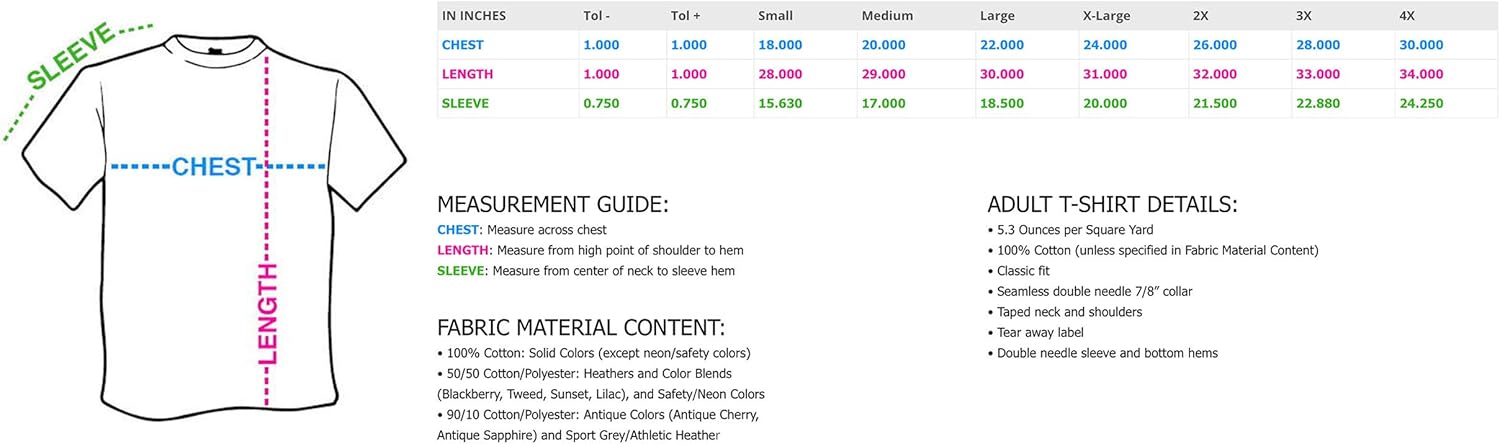Viewport: 1500px width, 444px height.
Task: Choose the X-Large column header
Action: pyautogui.click(x=1107, y=16)
